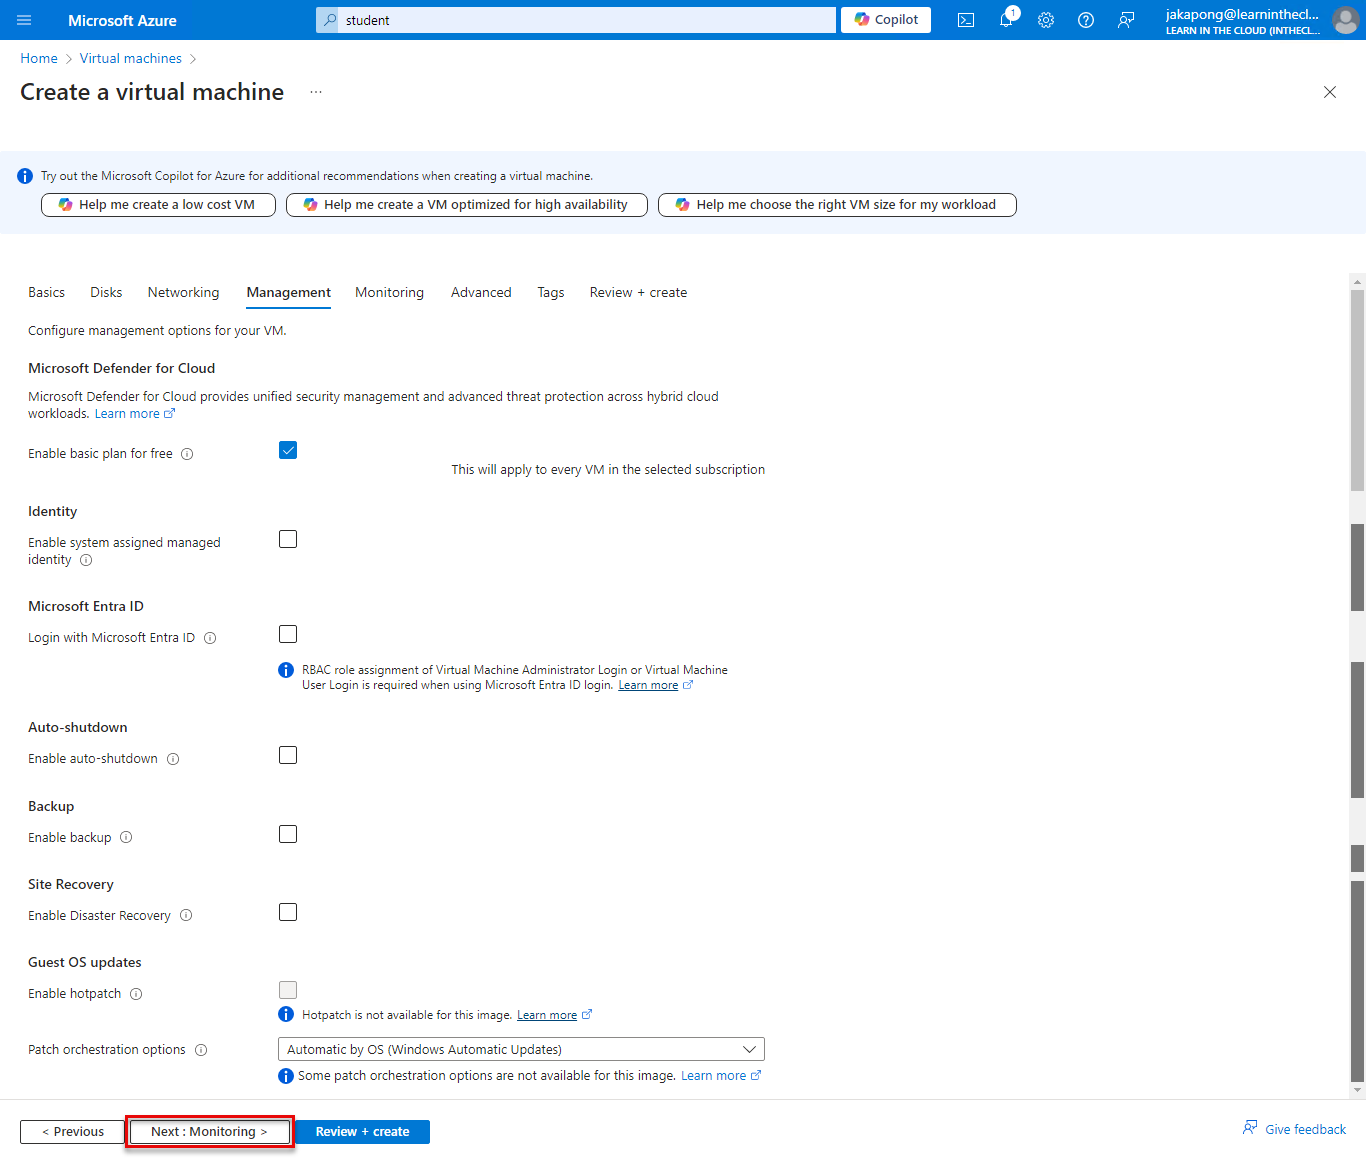Viewport: 1366px width, 1169px height.
Task: Switch to the Networking tab
Action: pos(183,293)
